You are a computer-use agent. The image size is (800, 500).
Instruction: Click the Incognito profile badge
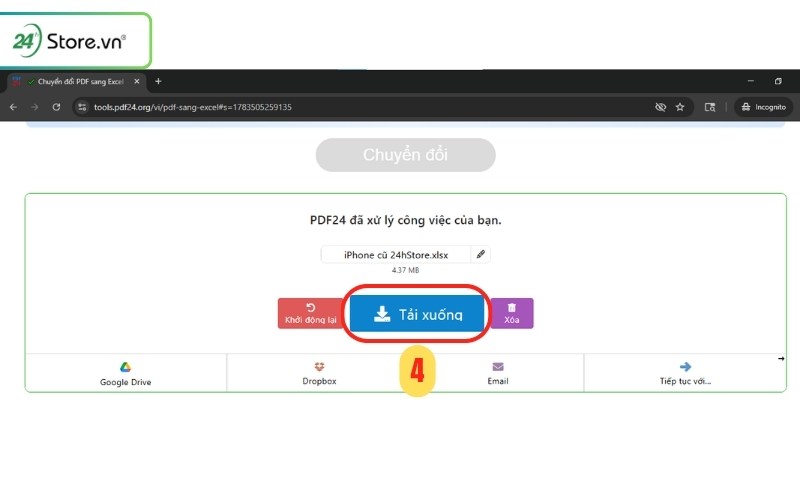763,107
